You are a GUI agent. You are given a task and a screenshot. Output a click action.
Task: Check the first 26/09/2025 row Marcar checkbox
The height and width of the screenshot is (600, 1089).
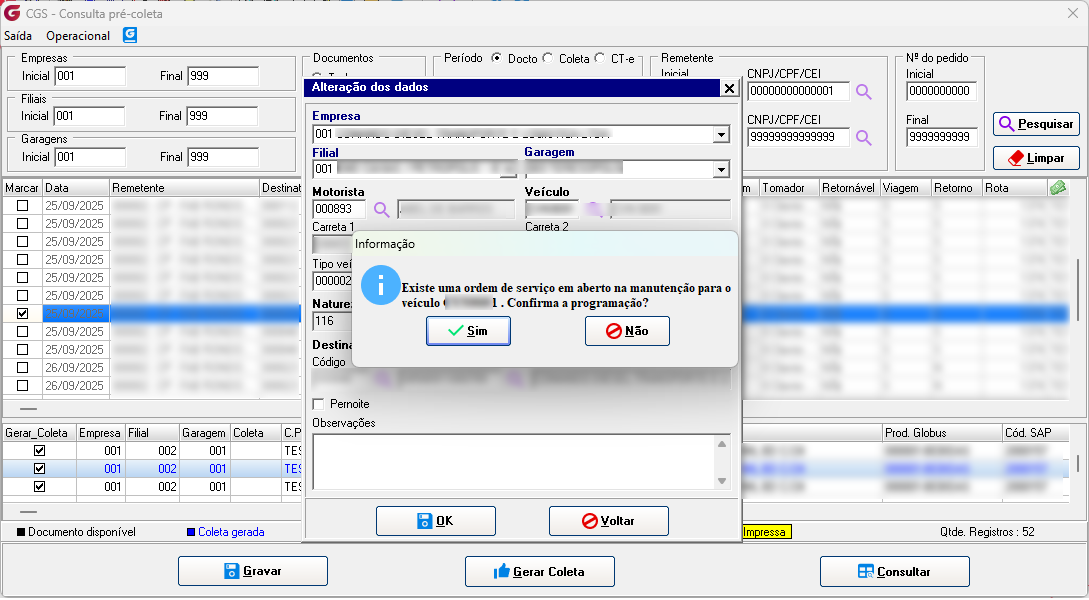pyautogui.click(x=22, y=367)
